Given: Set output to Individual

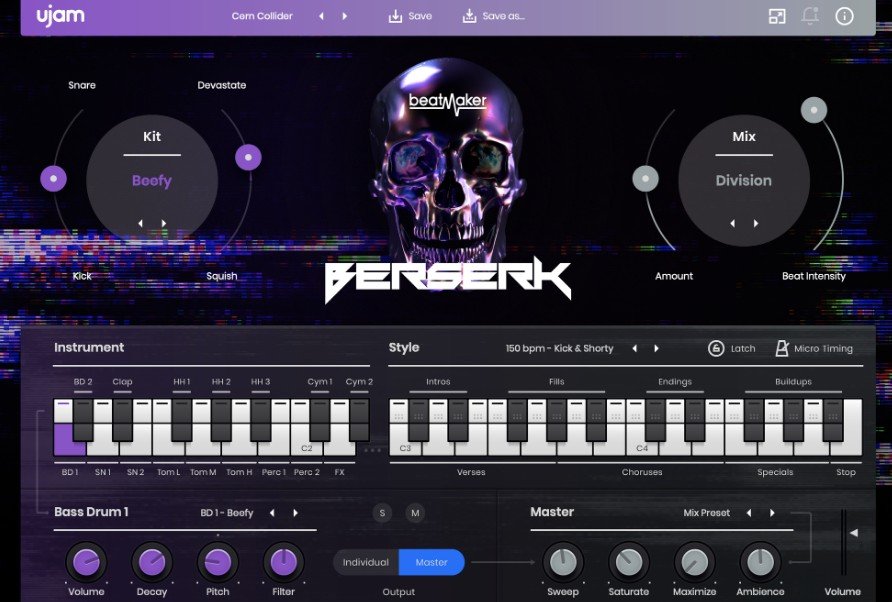Looking at the screenshot, I should coord(366,562).
